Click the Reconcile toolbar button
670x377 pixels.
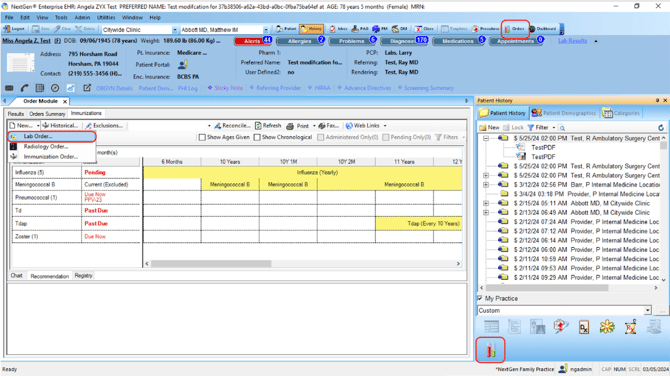232,126
